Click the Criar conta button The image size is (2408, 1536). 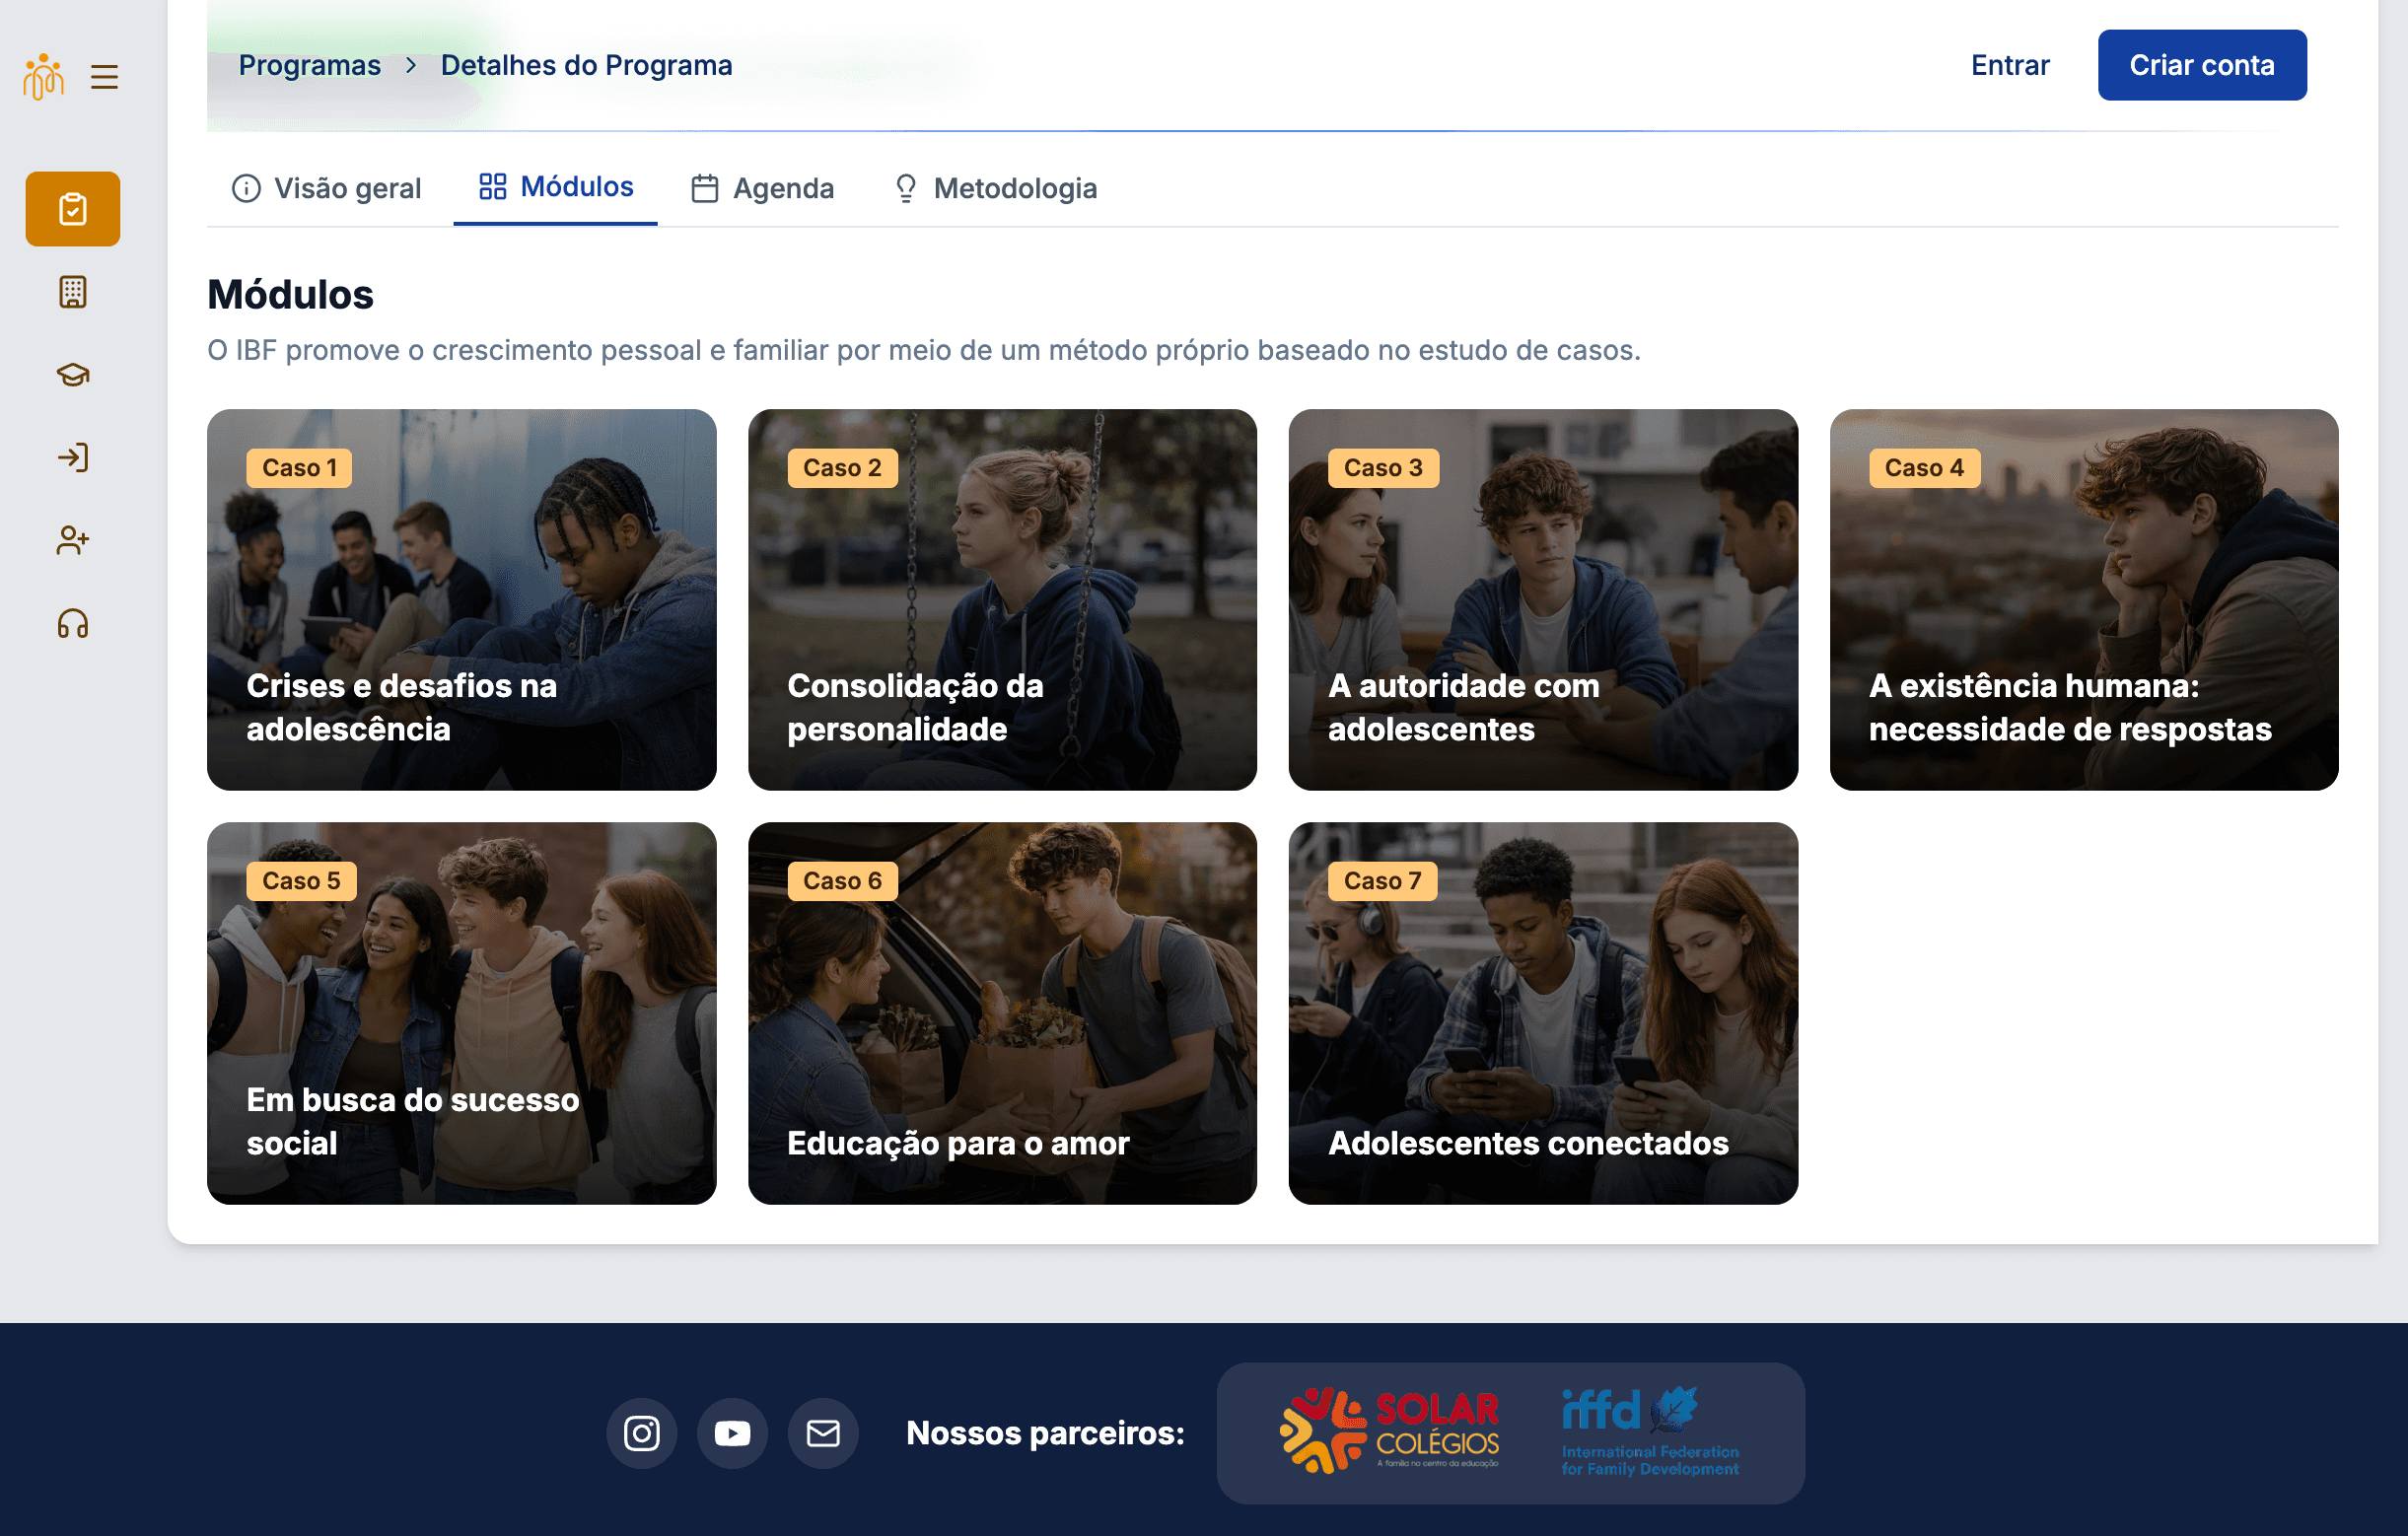pos(2201,65)
